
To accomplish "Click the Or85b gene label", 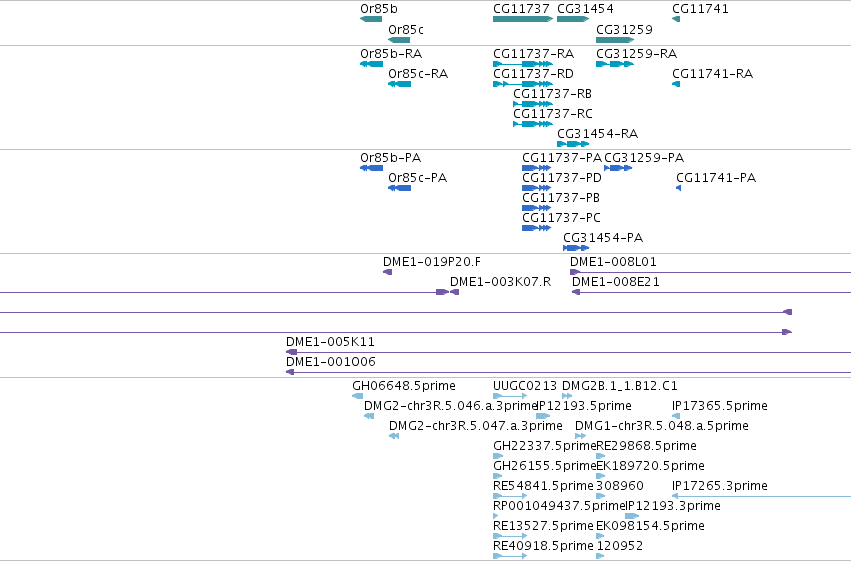I will (379, 9).
